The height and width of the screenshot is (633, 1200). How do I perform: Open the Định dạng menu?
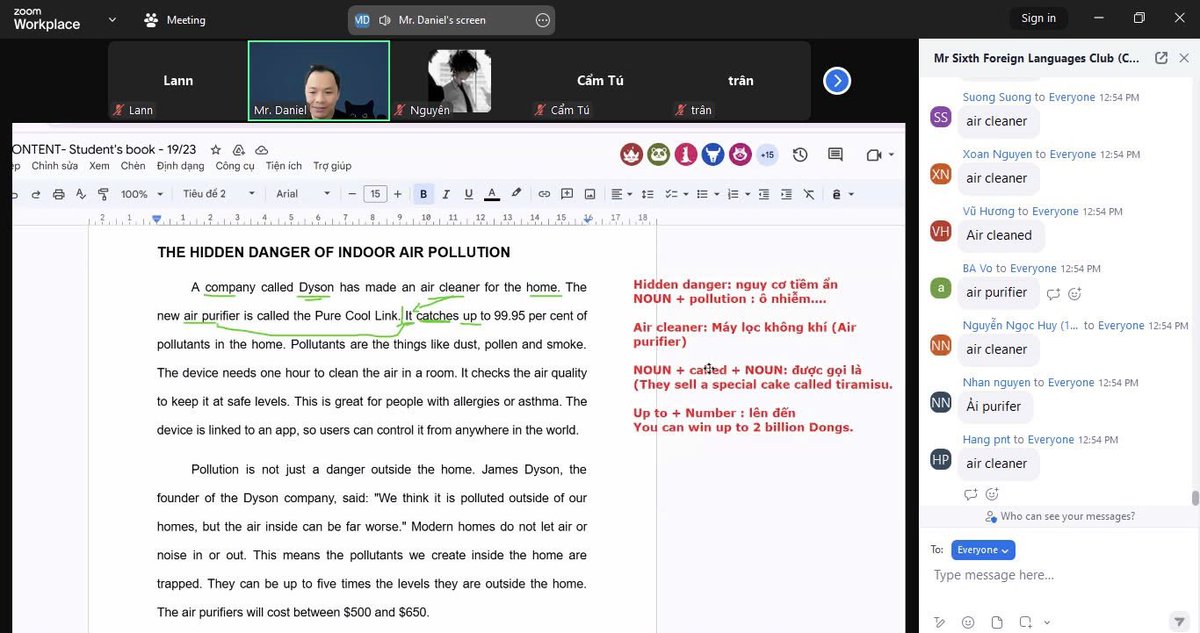(x=180, y=166)
